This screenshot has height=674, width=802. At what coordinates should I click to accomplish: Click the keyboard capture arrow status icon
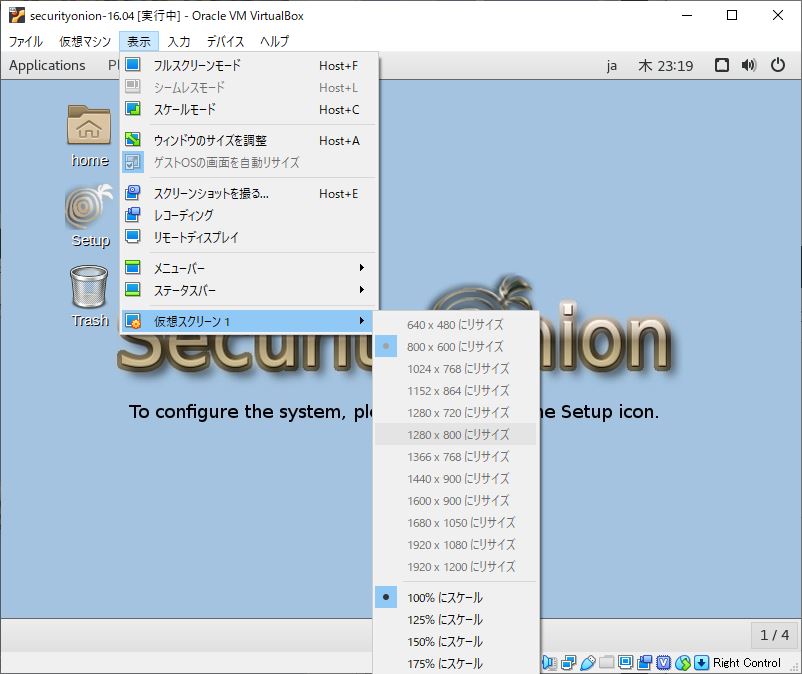click(x=701, y=663)
